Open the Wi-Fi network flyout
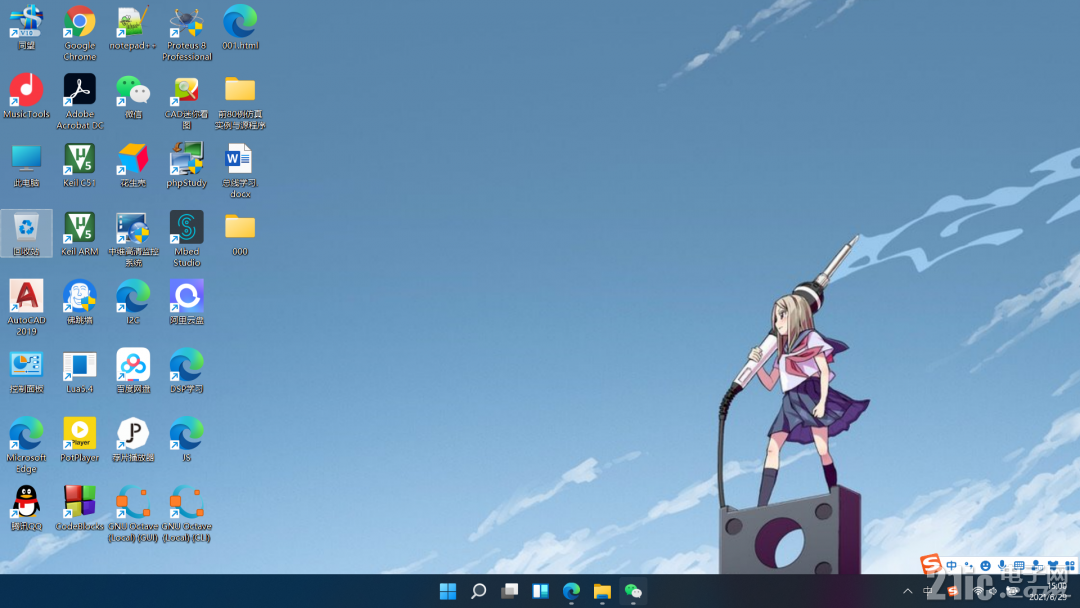Image resolution: width=1080 pixels, height=608 pixels. pos(978,591)
